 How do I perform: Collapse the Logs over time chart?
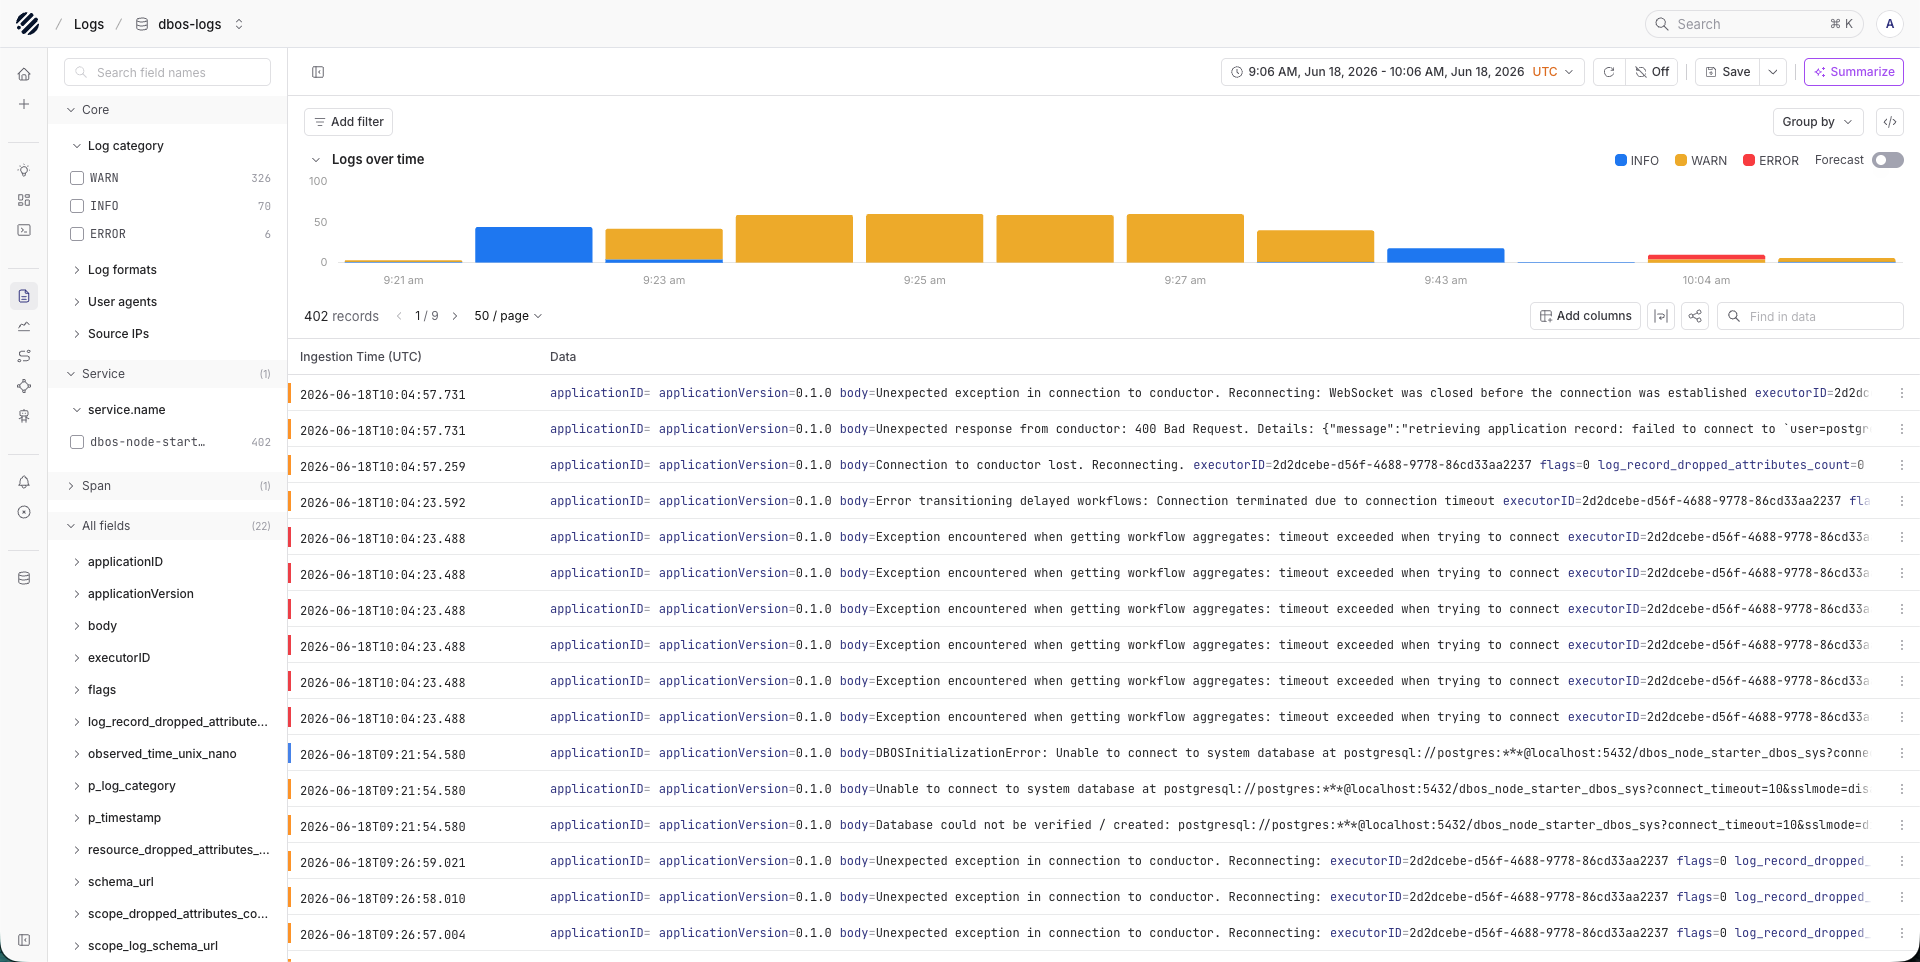pos(316,160)
